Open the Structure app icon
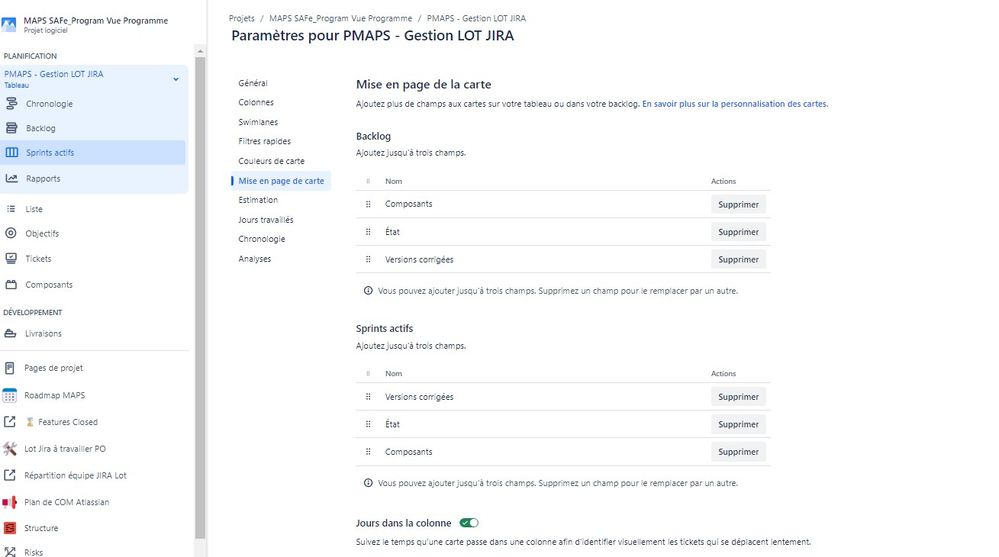The width and height of the screenshot is (999, 557). pyautogui.click(x=10, y=528)
